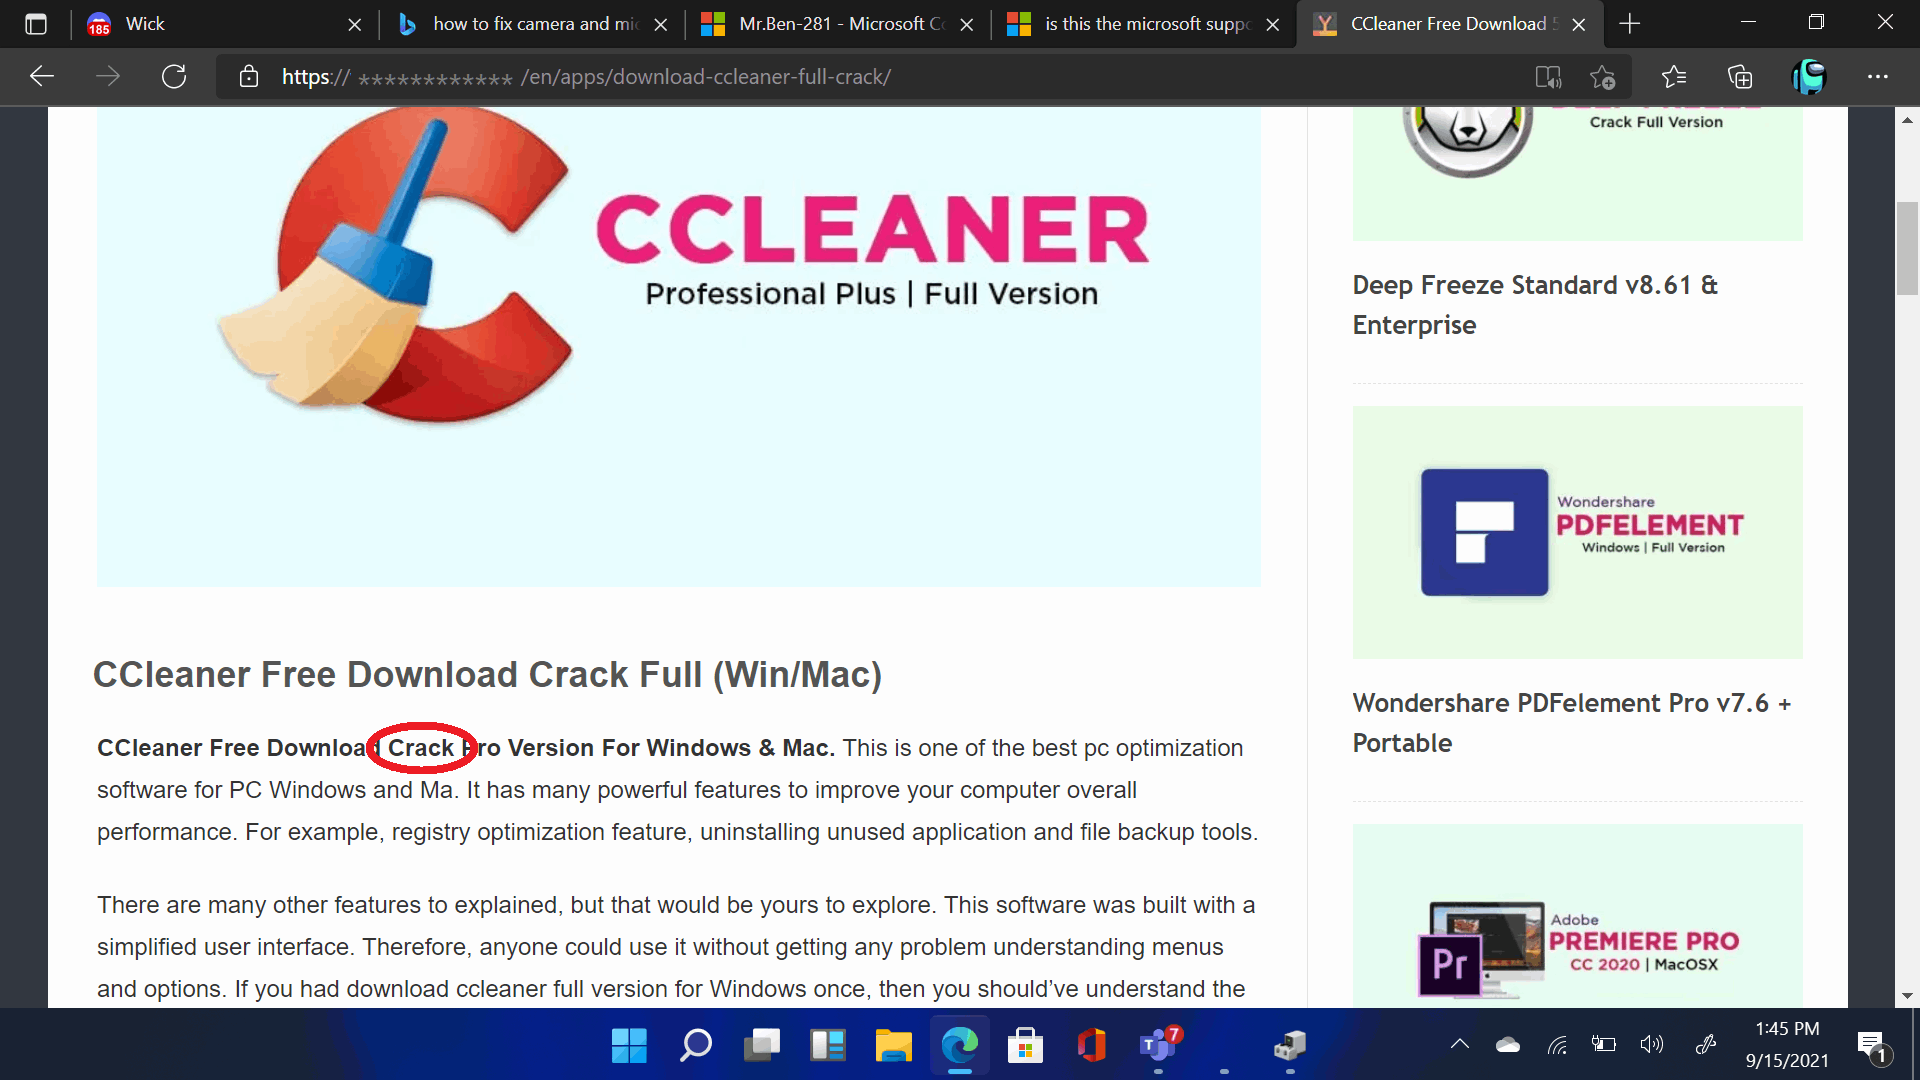Viewport: 1920px width, 1080px height.
Task: Click the back navigation arrow button
Action: tap(42, 75)
